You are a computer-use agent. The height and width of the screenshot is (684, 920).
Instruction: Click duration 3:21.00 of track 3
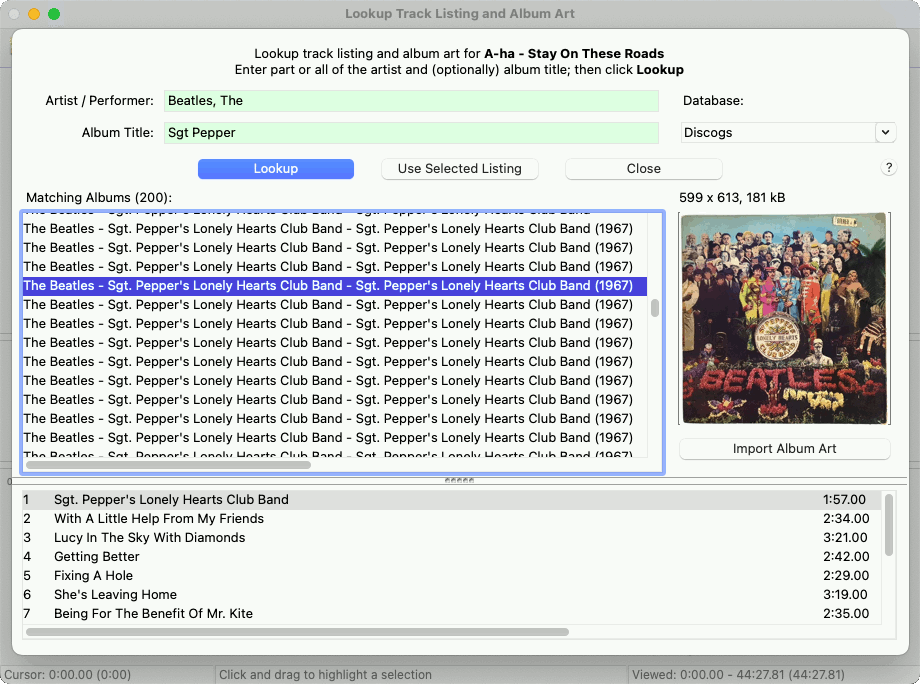pos(845,537)
